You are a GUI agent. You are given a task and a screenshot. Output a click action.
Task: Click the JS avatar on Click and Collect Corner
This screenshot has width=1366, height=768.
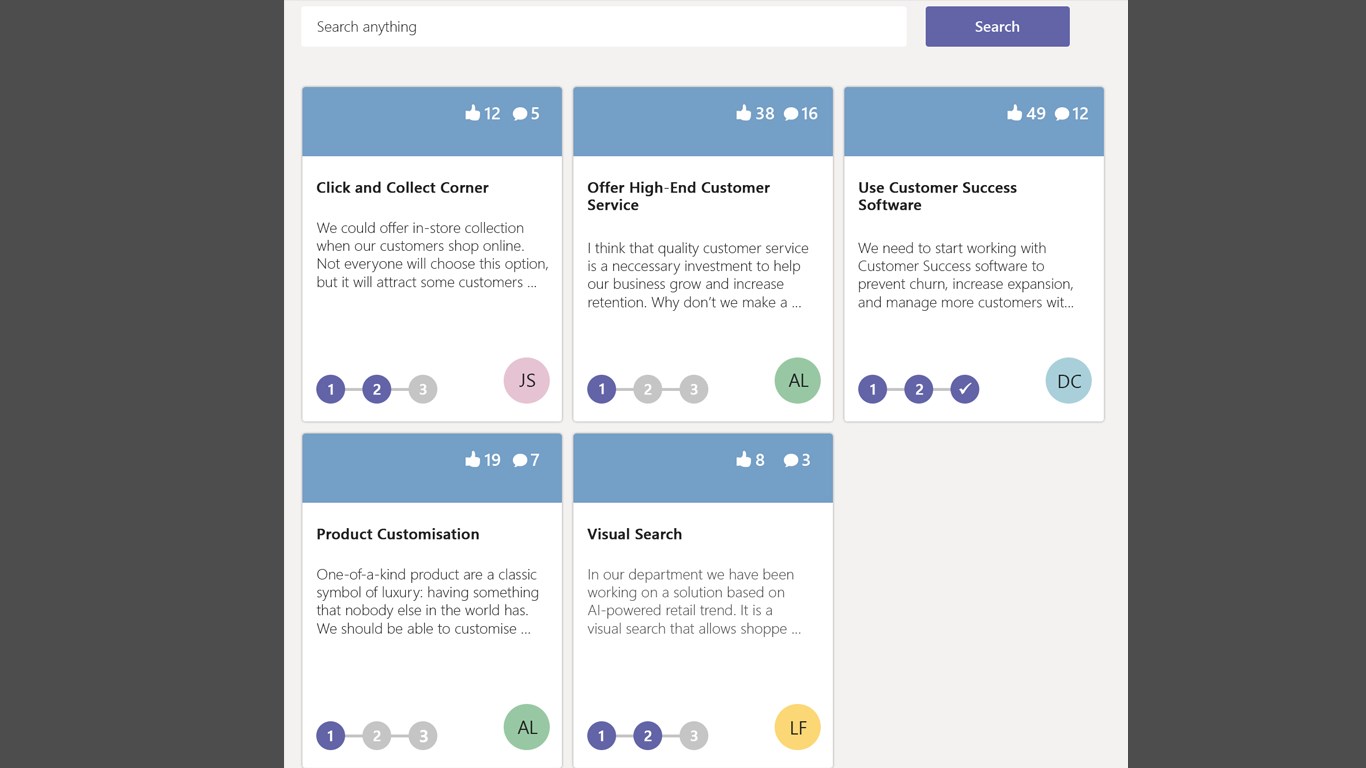(x=527, y=380)
